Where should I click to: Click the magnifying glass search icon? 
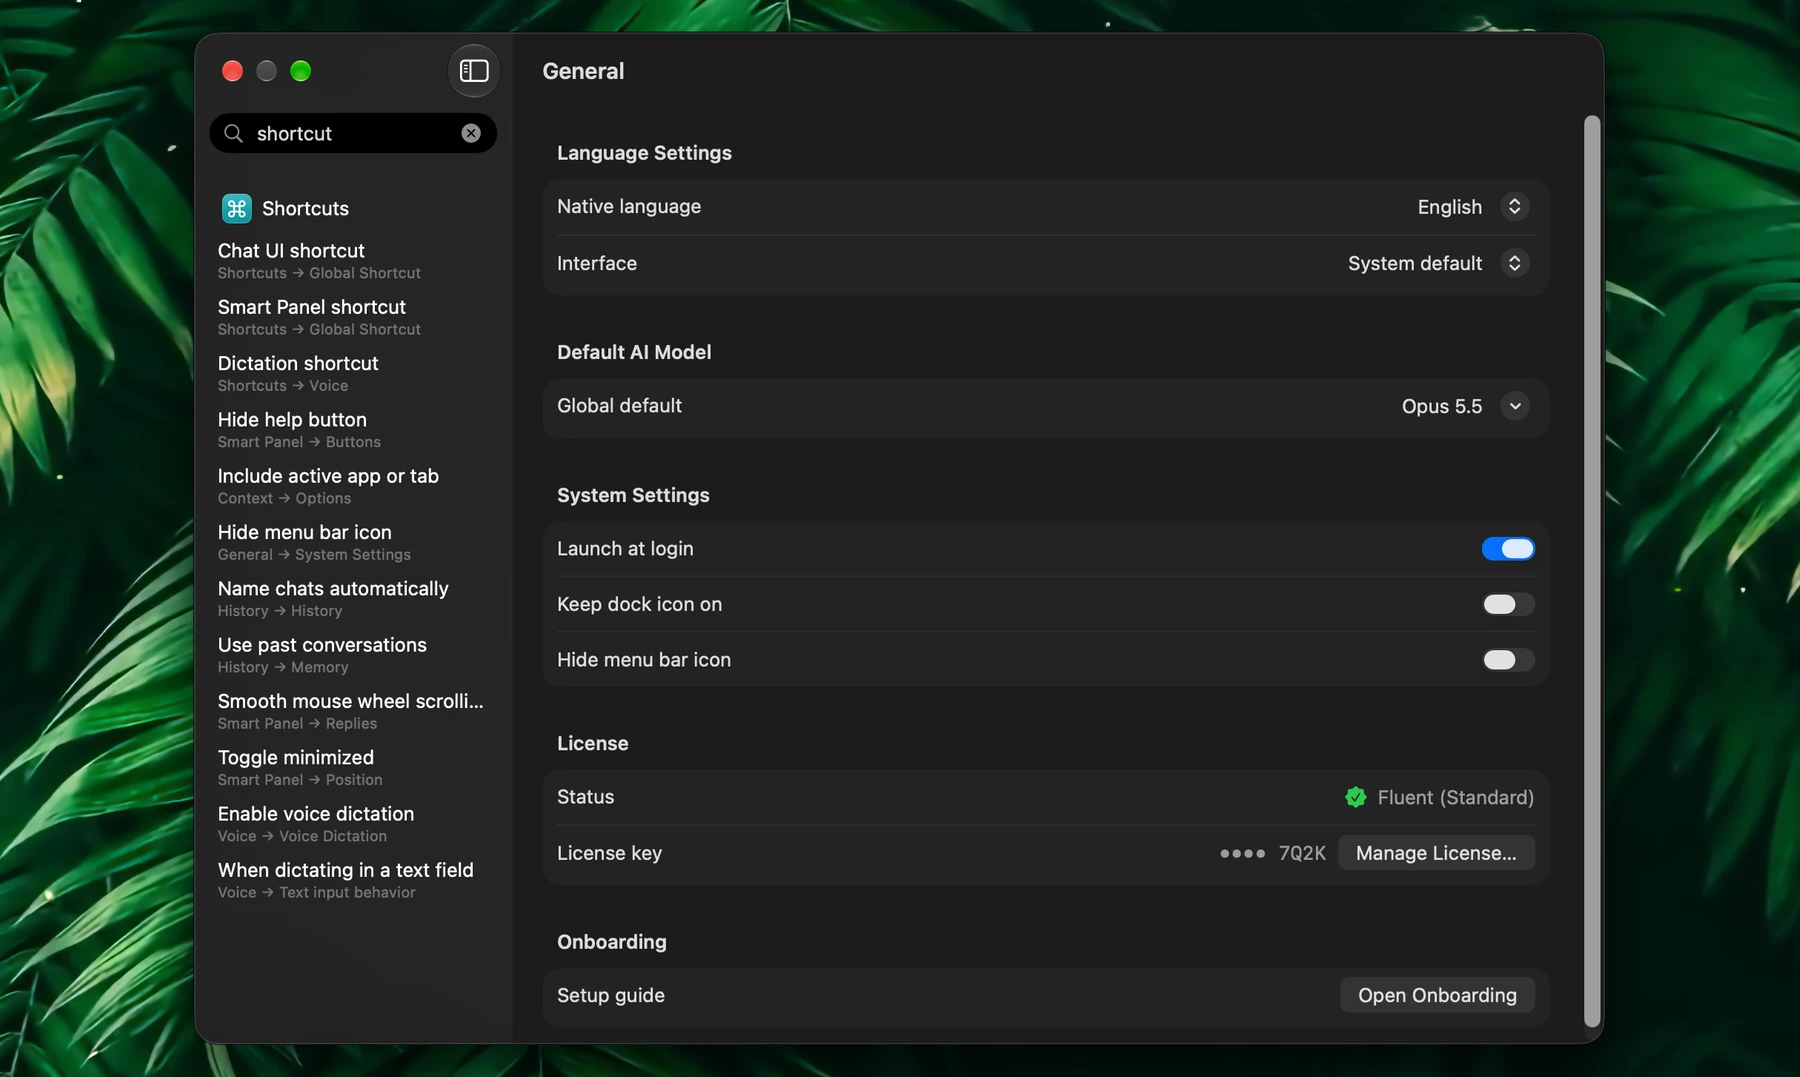(x=233, y=133)
